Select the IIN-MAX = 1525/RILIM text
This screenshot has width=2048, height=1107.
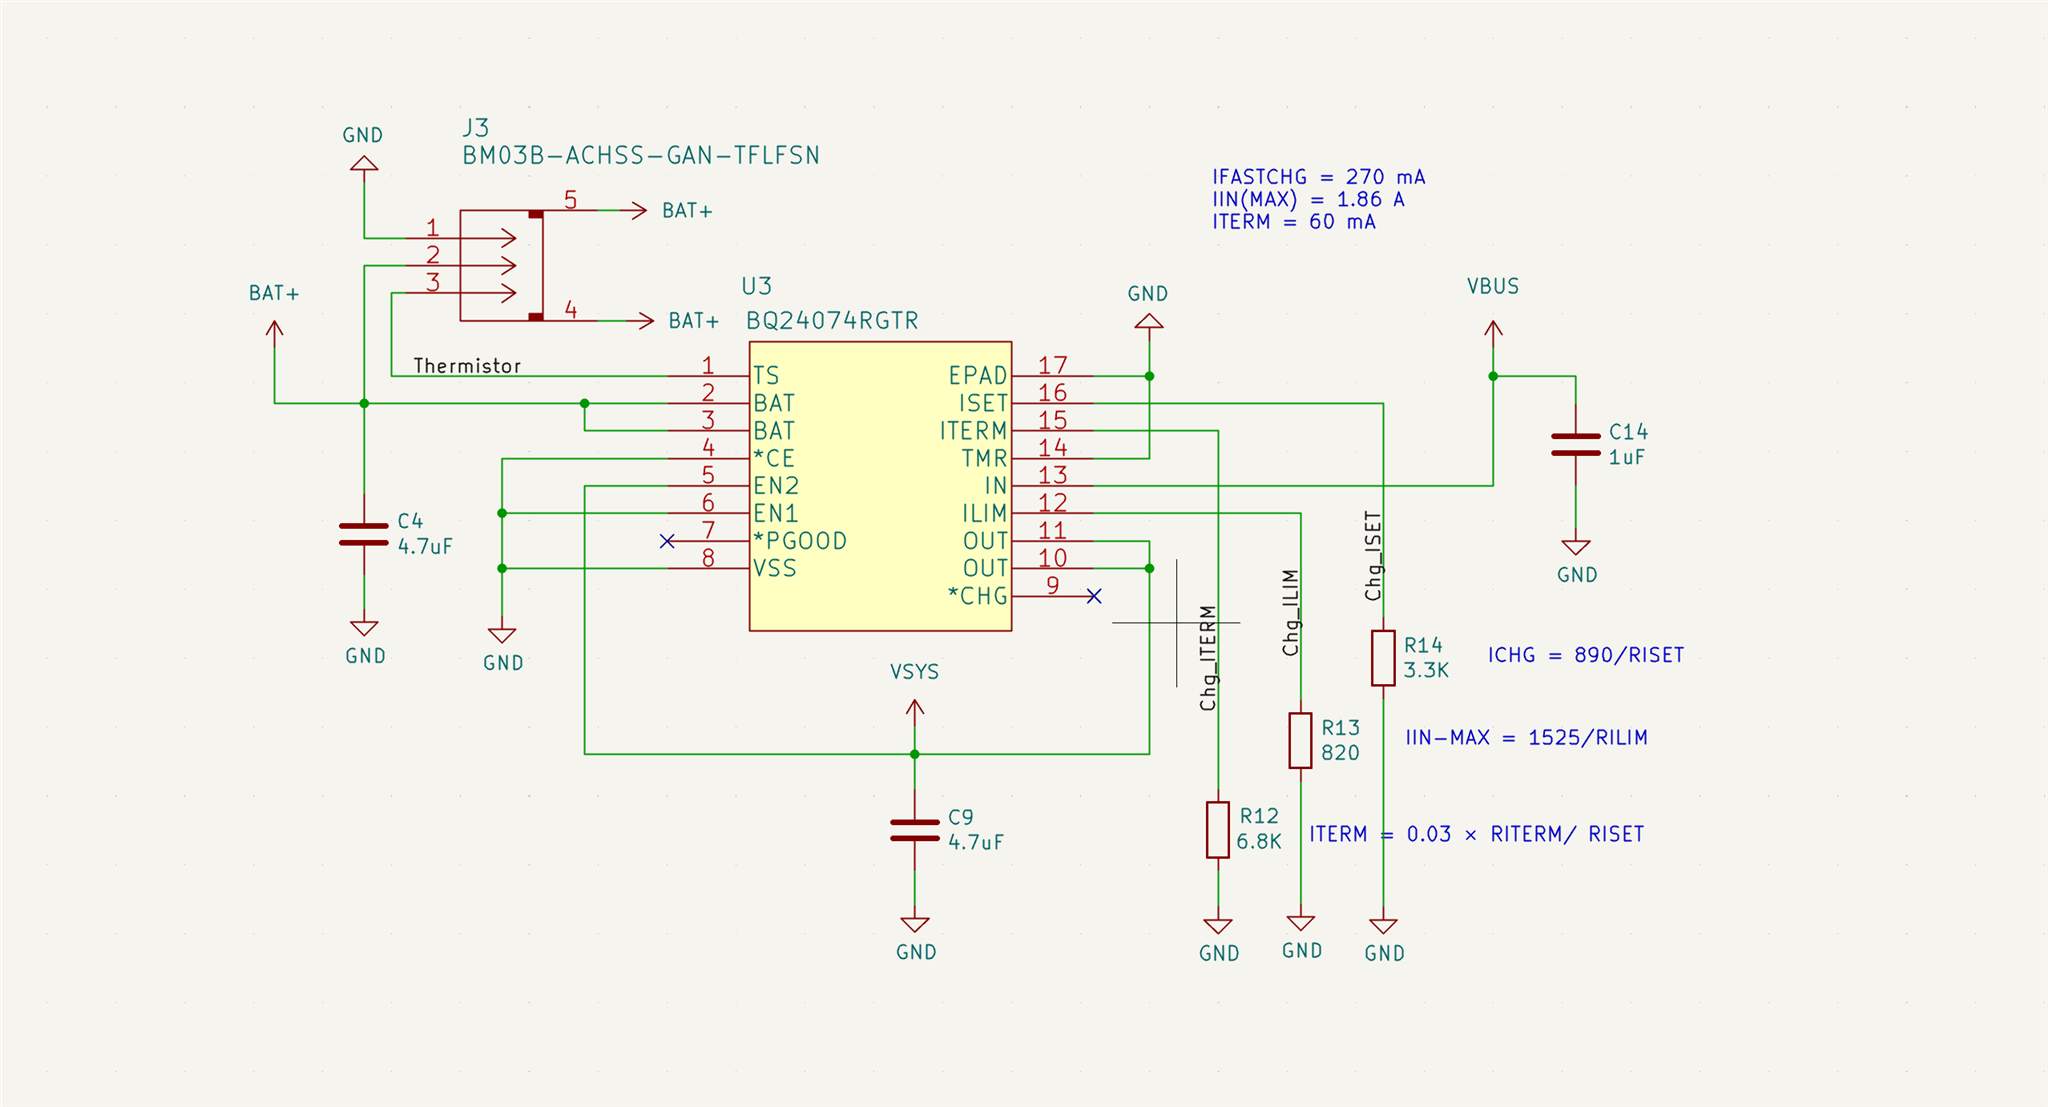click(x=1525, y=738)
